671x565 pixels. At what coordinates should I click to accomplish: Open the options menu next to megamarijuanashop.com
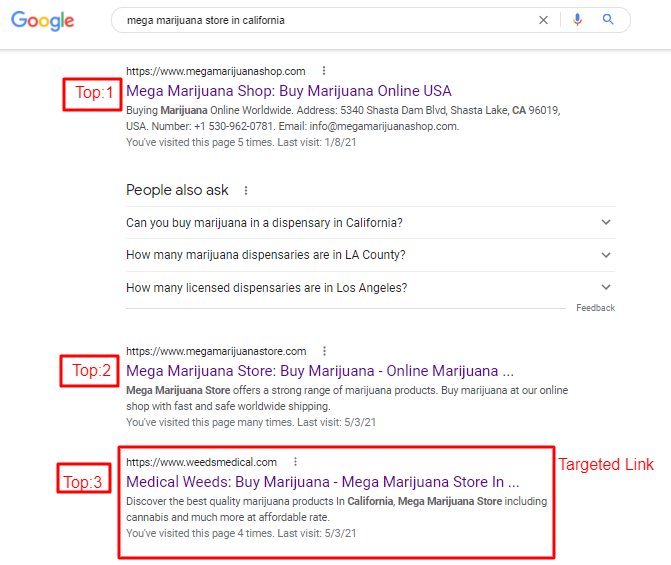(x=324, y=71)
